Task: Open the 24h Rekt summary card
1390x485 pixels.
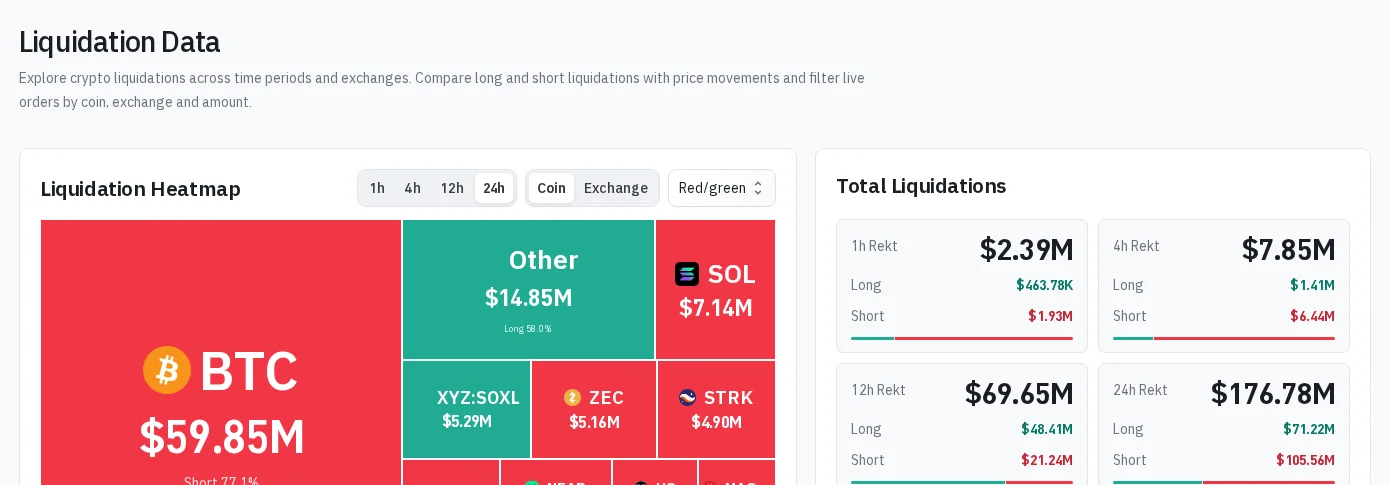Action: coord(1224,424)
